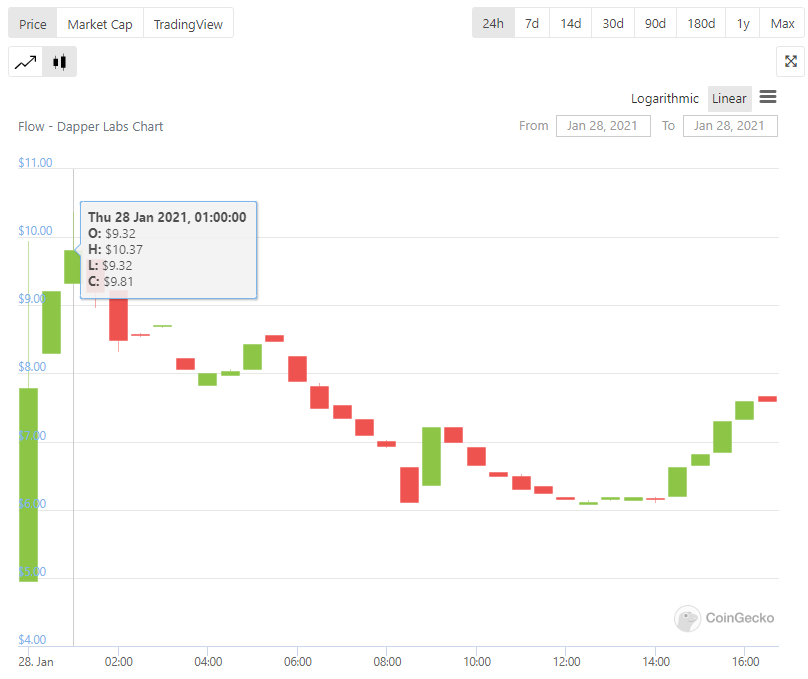The image size is (808, 679).
Task: Open fullscreen chart expand icon
Action: point(790,61)
